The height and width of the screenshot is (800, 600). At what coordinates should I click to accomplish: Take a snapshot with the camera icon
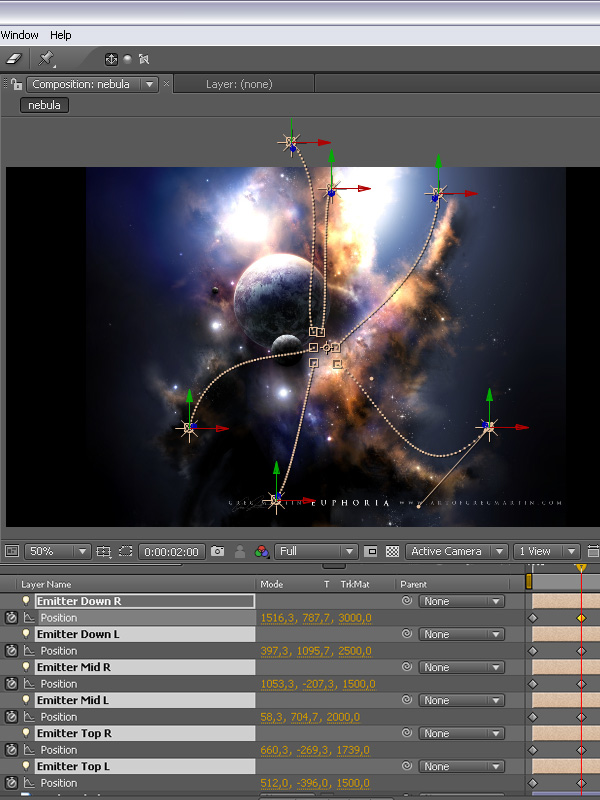(x=218, y=551)
